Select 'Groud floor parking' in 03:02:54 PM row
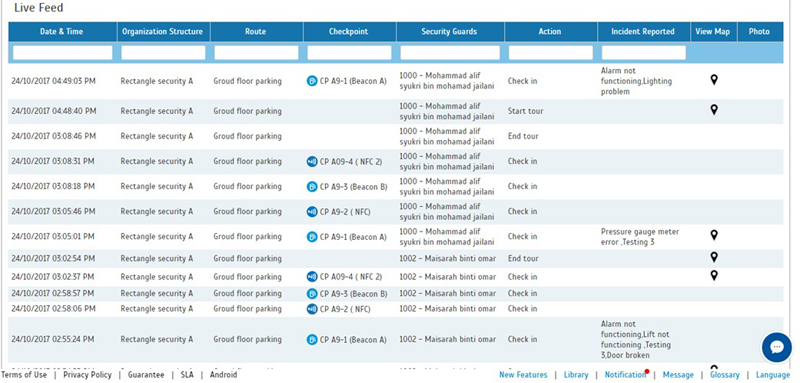Screen dimensions: 800x383 (247, 259)
